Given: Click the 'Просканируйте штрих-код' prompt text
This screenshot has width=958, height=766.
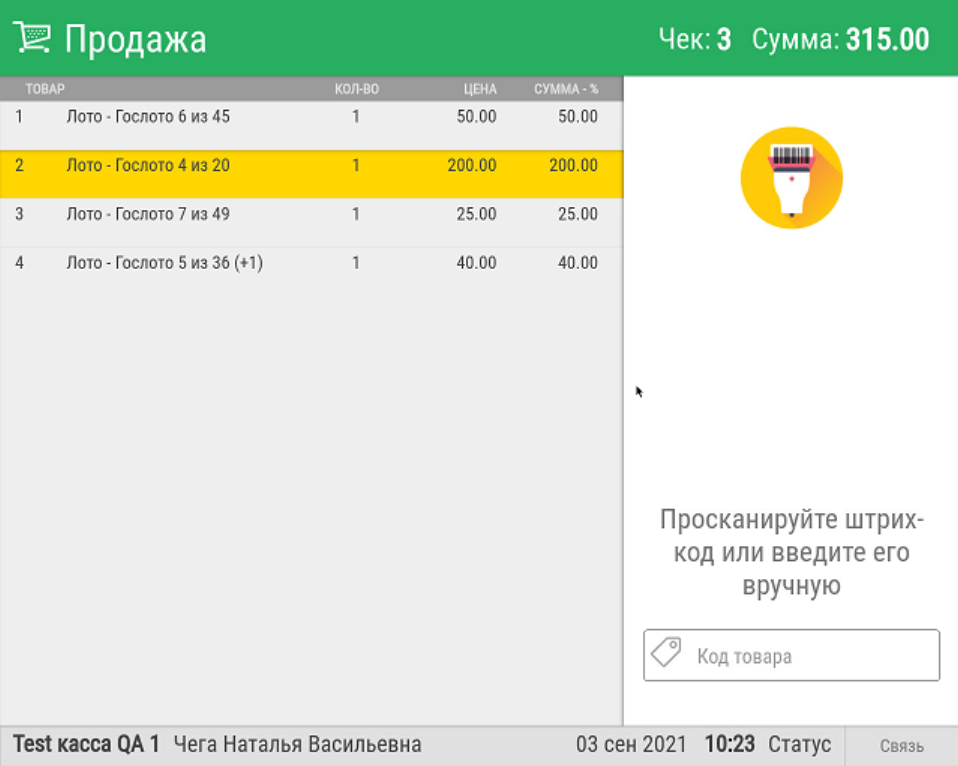Looking at the screenshot, I should pyautogui.click(x=791, y=552).
